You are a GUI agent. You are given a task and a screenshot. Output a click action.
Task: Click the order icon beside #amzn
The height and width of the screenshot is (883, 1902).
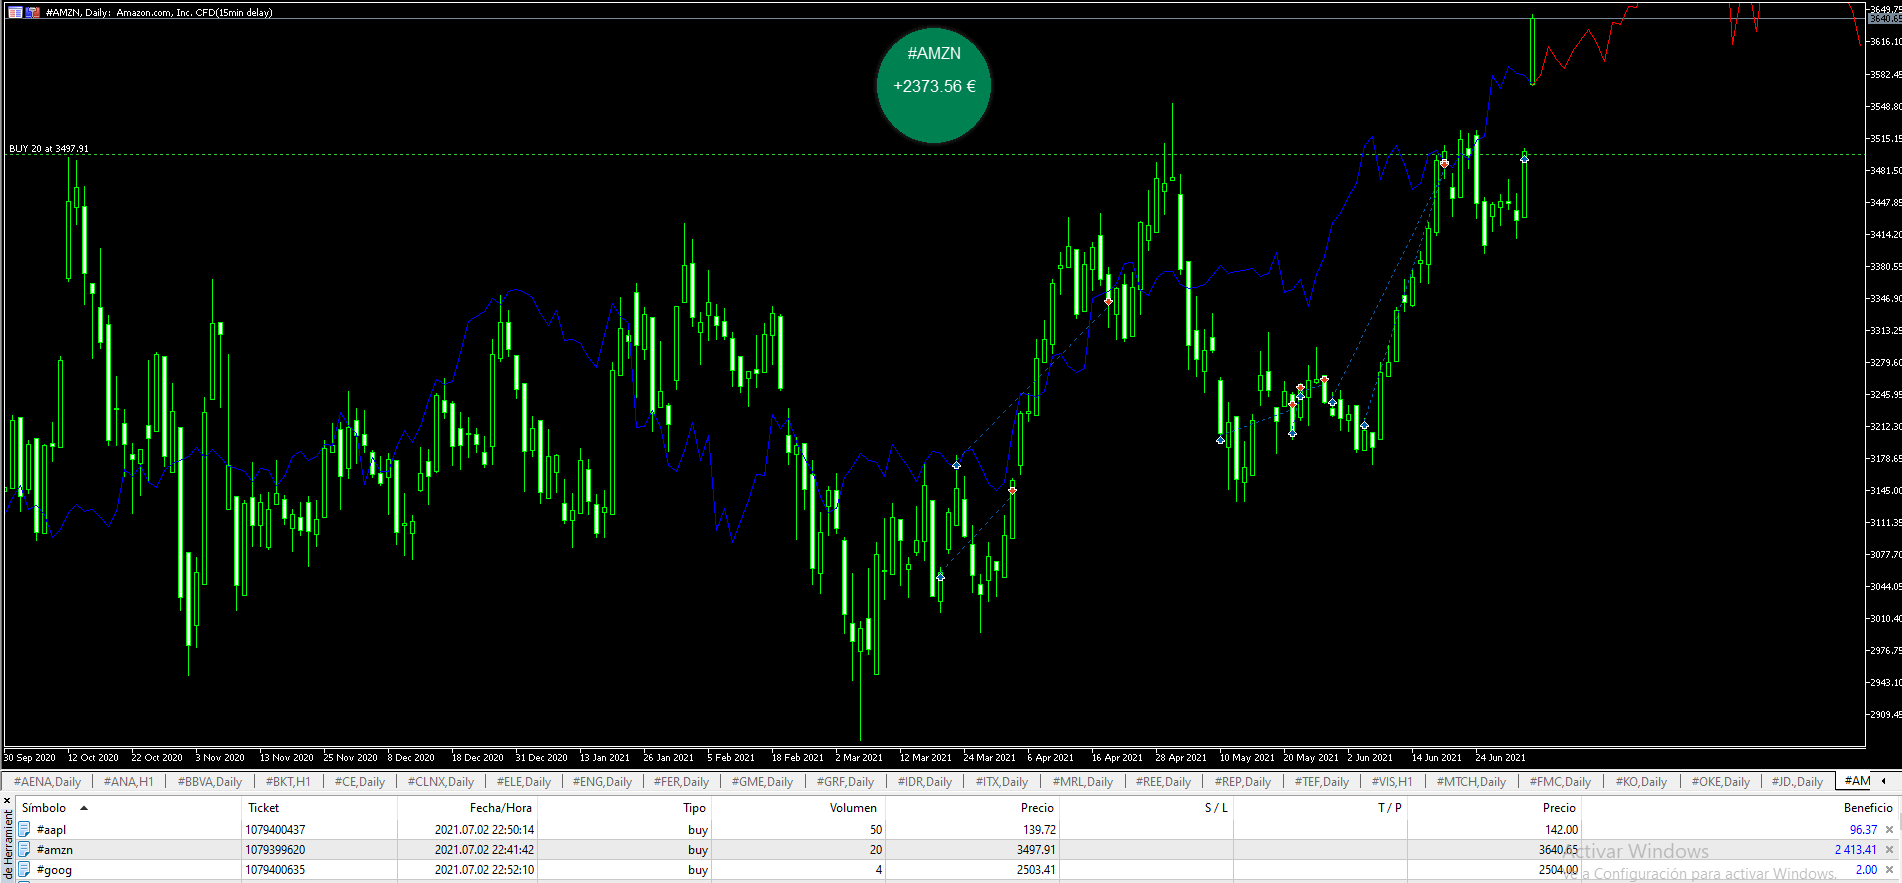[x=24, y=850]
